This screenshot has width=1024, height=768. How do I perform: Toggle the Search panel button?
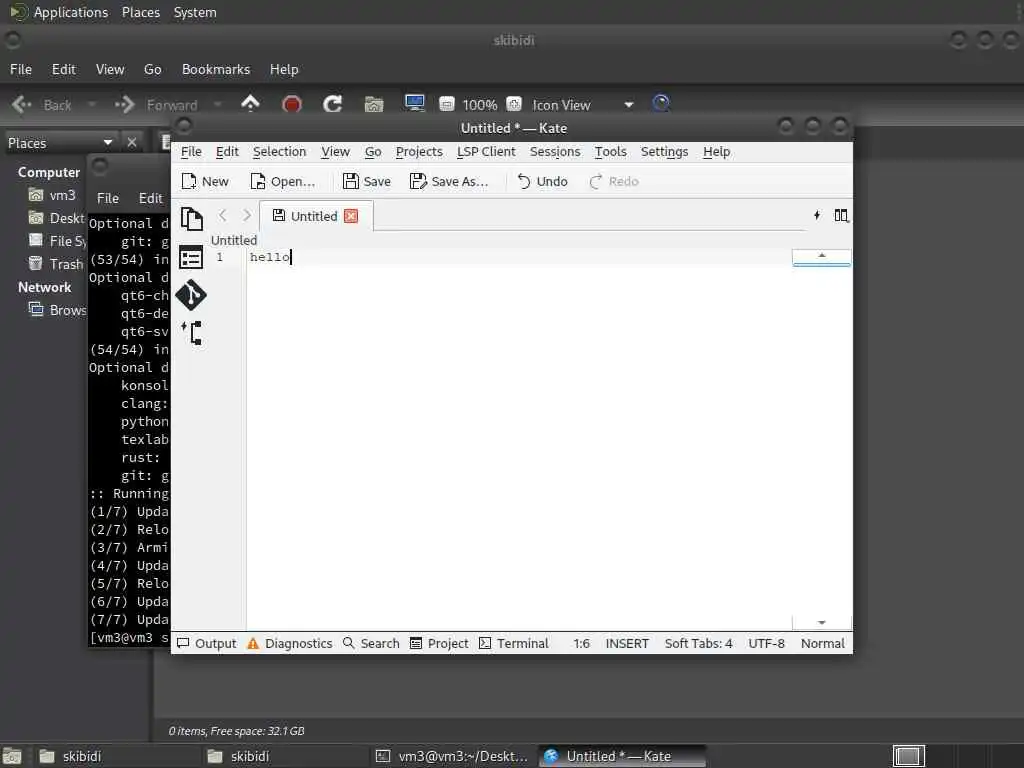[371, 643]
